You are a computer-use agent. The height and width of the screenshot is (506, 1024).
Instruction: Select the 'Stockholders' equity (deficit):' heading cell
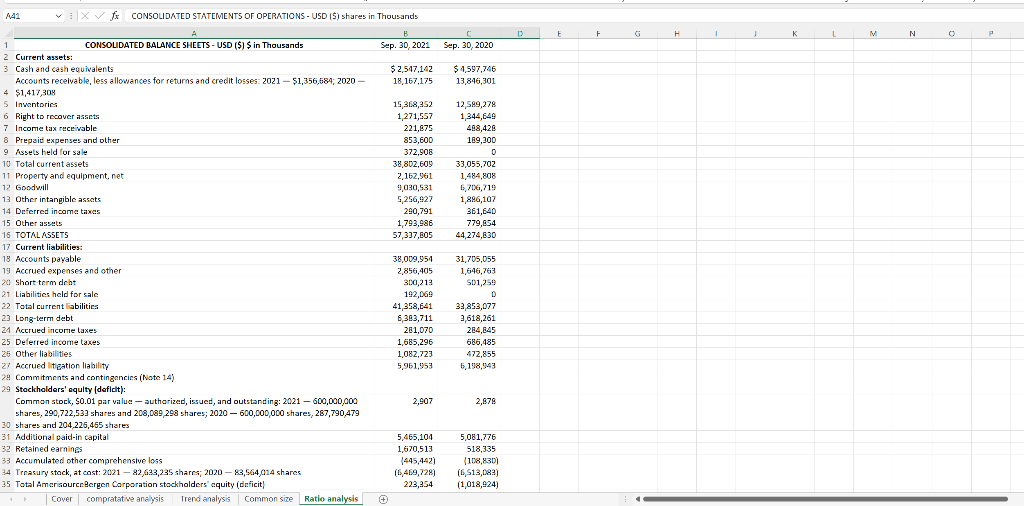(x=193, y=389)
